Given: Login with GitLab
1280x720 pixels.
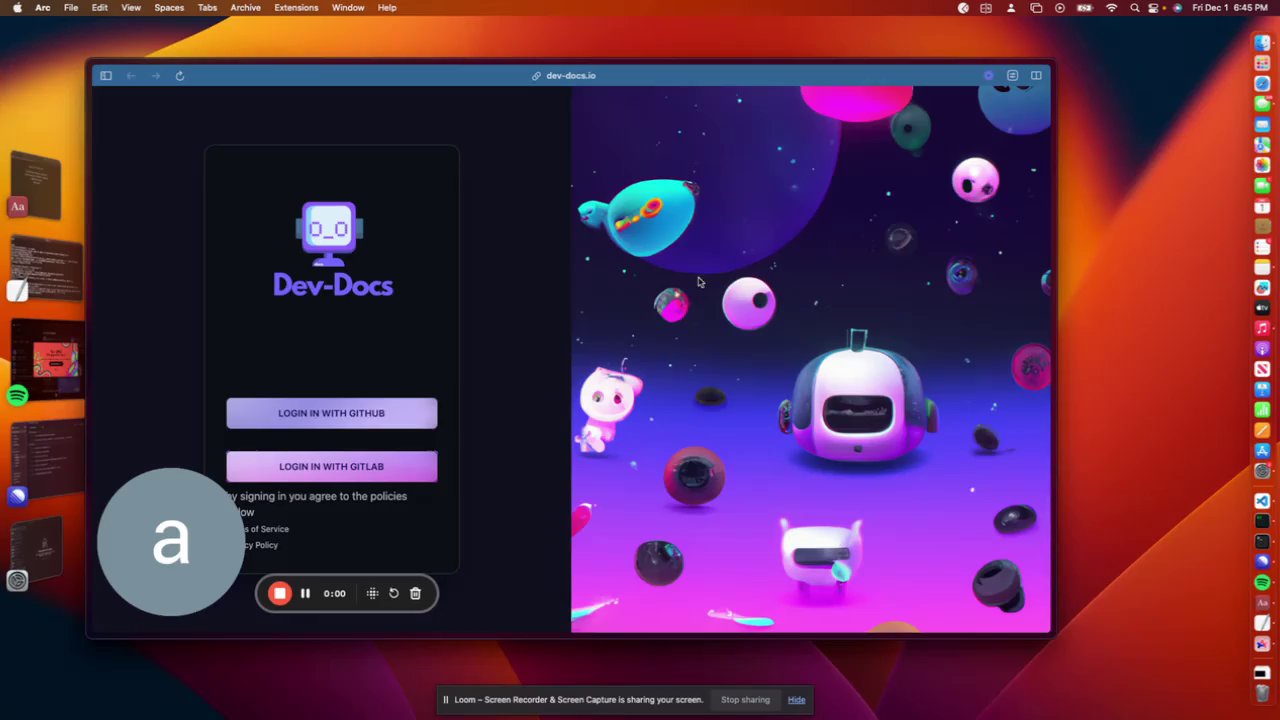Looking at the screenshot, I should (x=332, y=466).
